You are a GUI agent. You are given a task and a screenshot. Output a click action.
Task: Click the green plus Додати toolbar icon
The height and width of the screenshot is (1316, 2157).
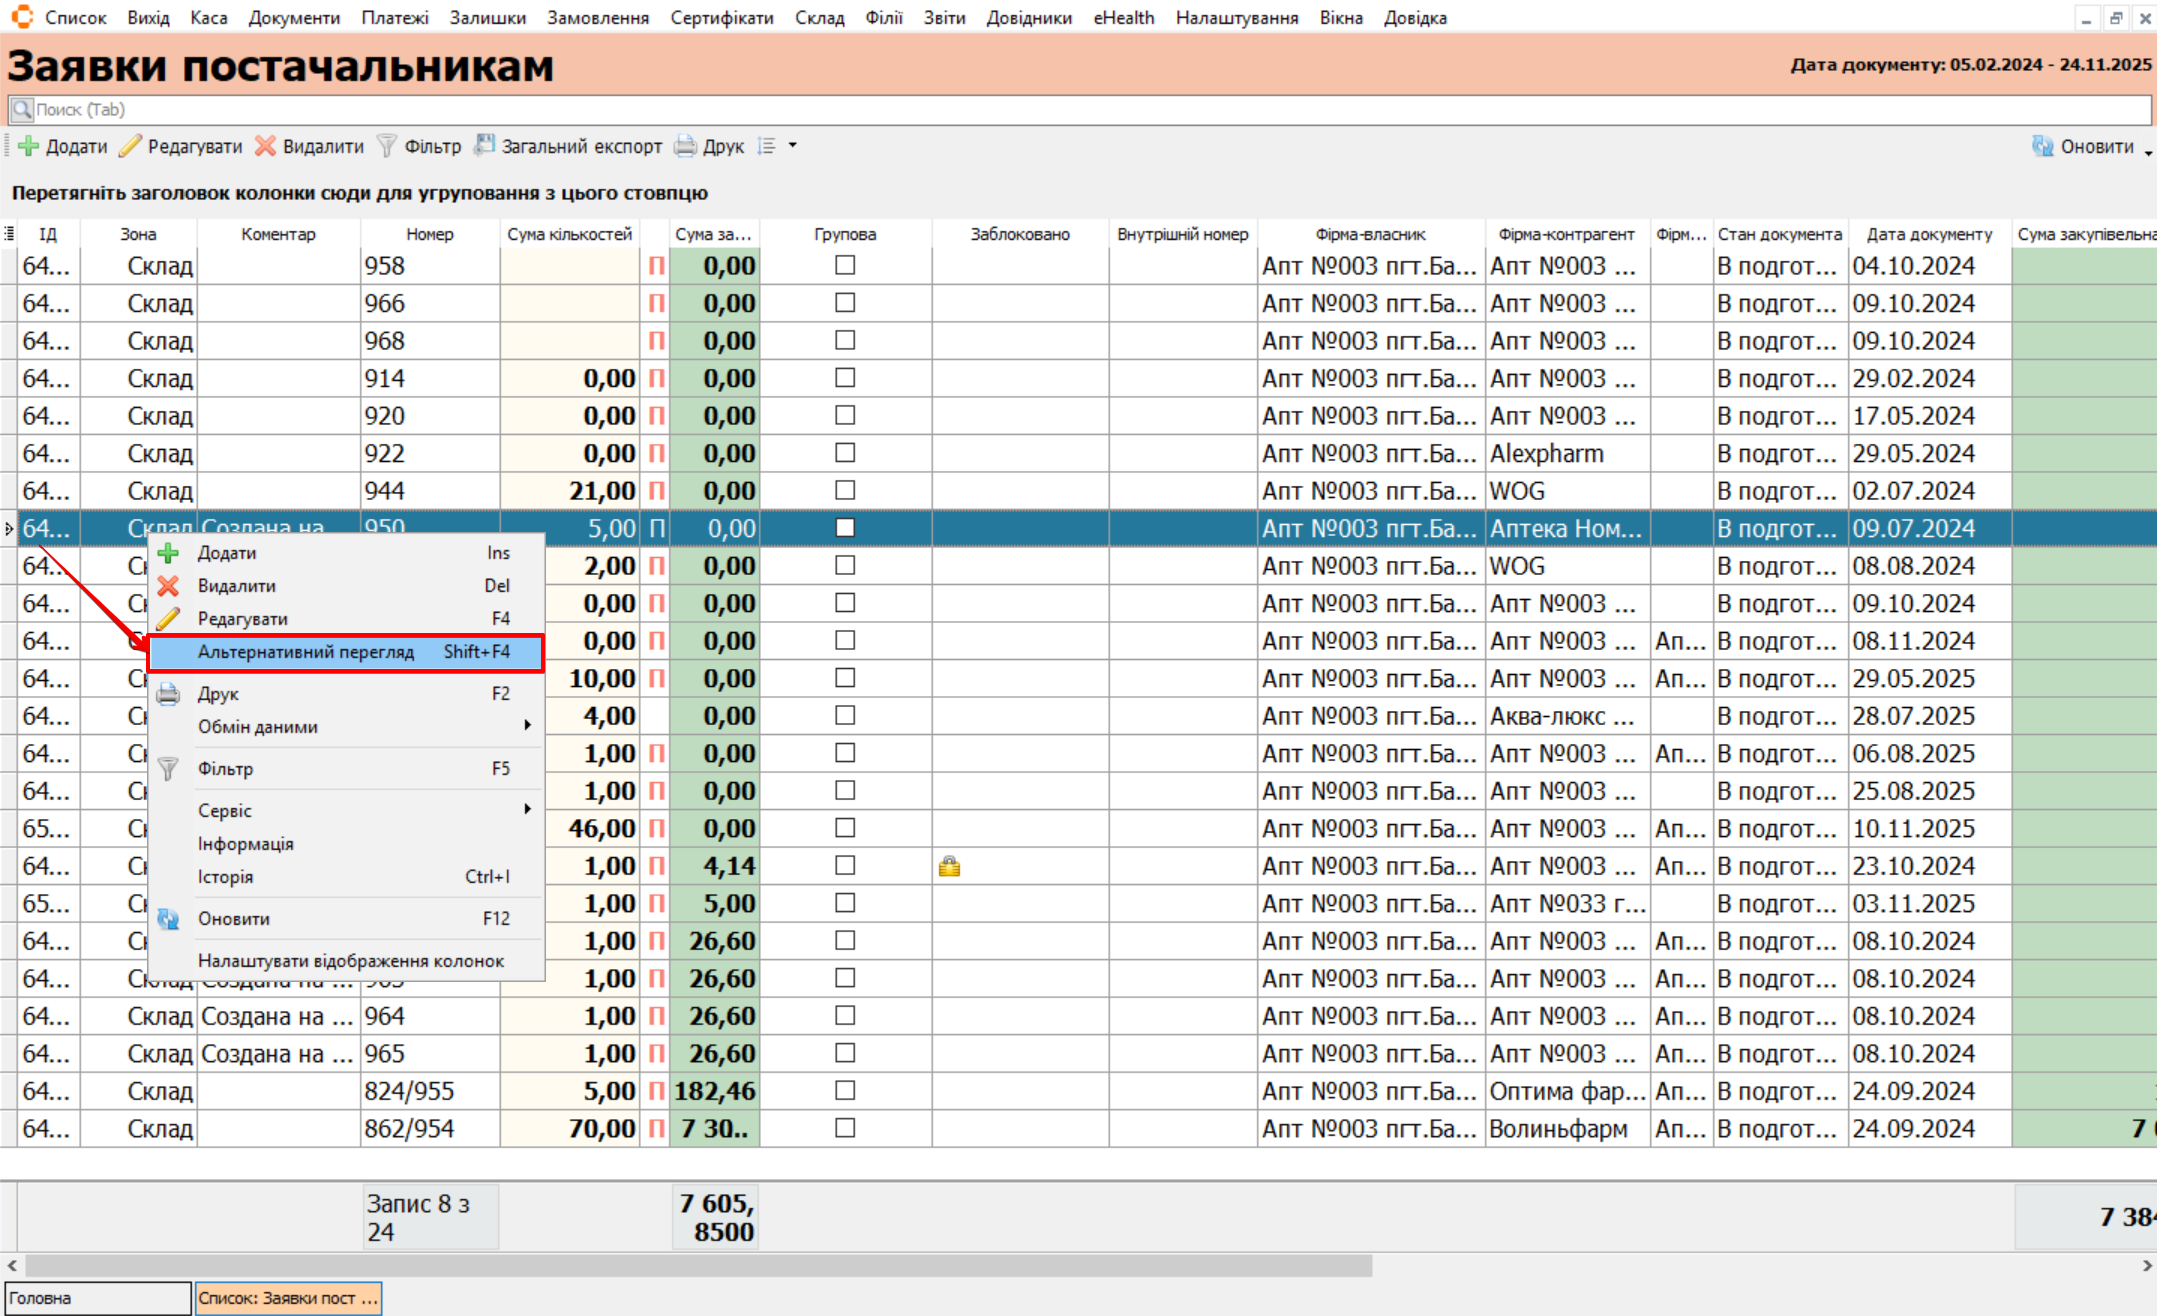pos(29,146)
